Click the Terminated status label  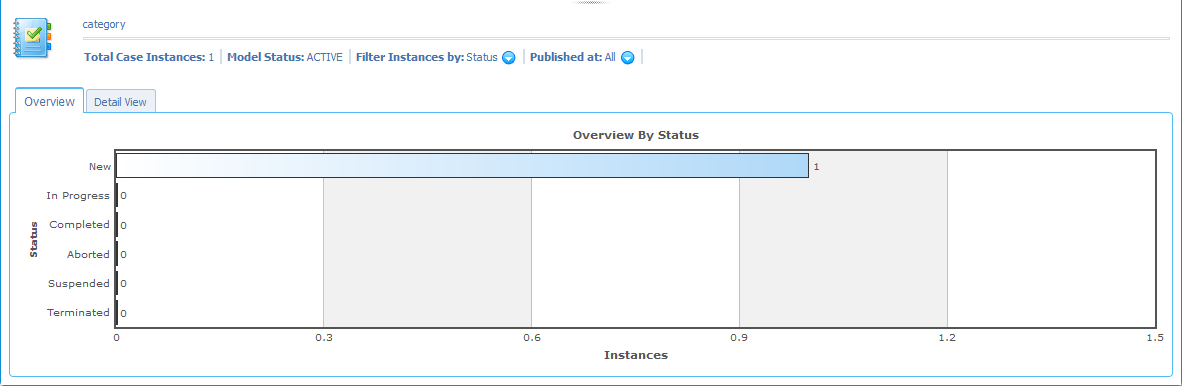pos(78,312)
